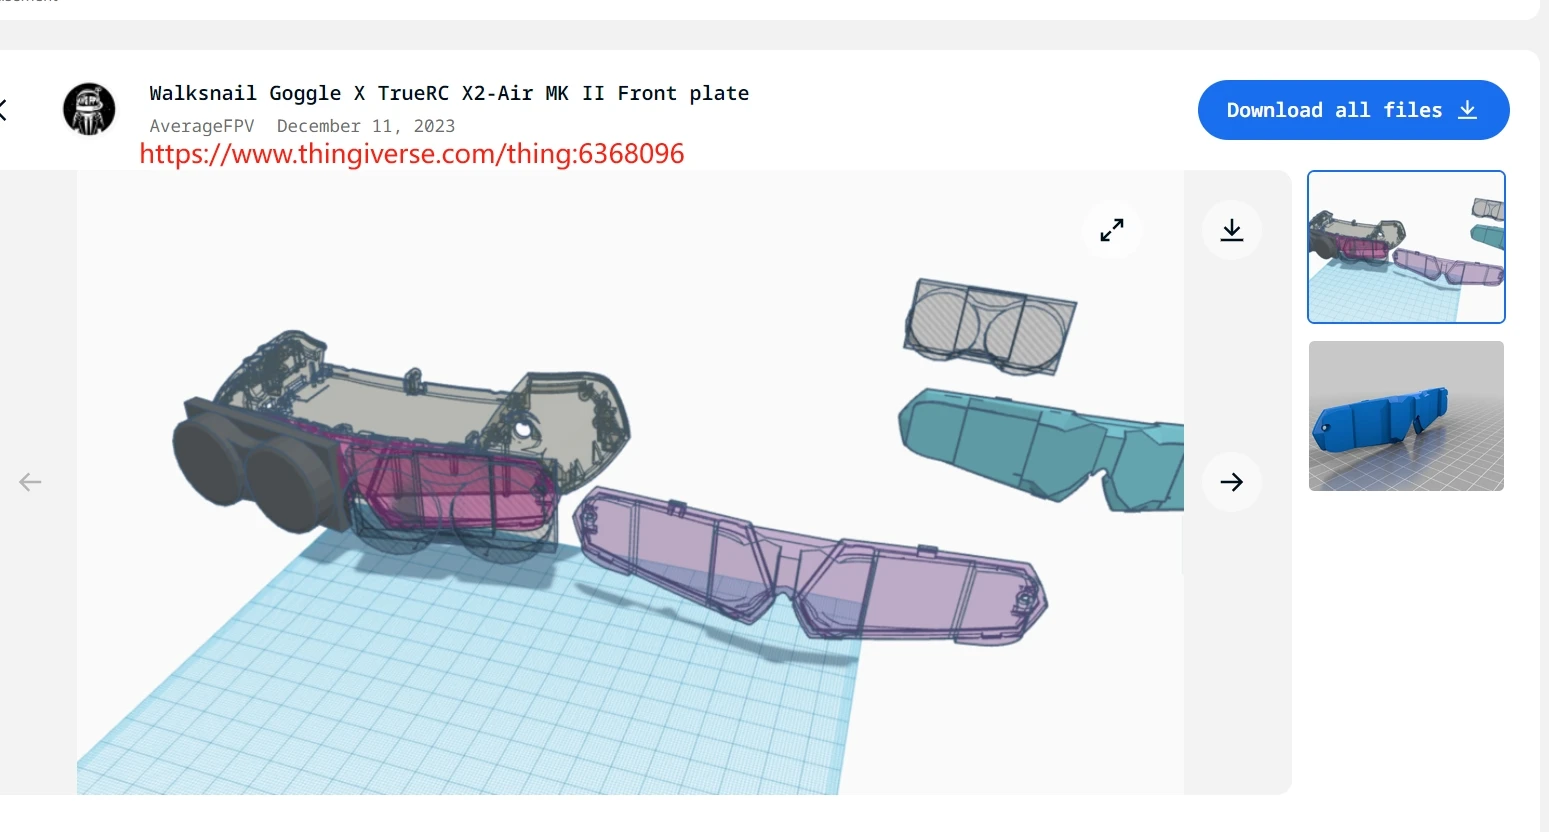Select the blue rendered model thumbnail
The width and height of the screenshot is (1549, 832).
[1406, 416]
